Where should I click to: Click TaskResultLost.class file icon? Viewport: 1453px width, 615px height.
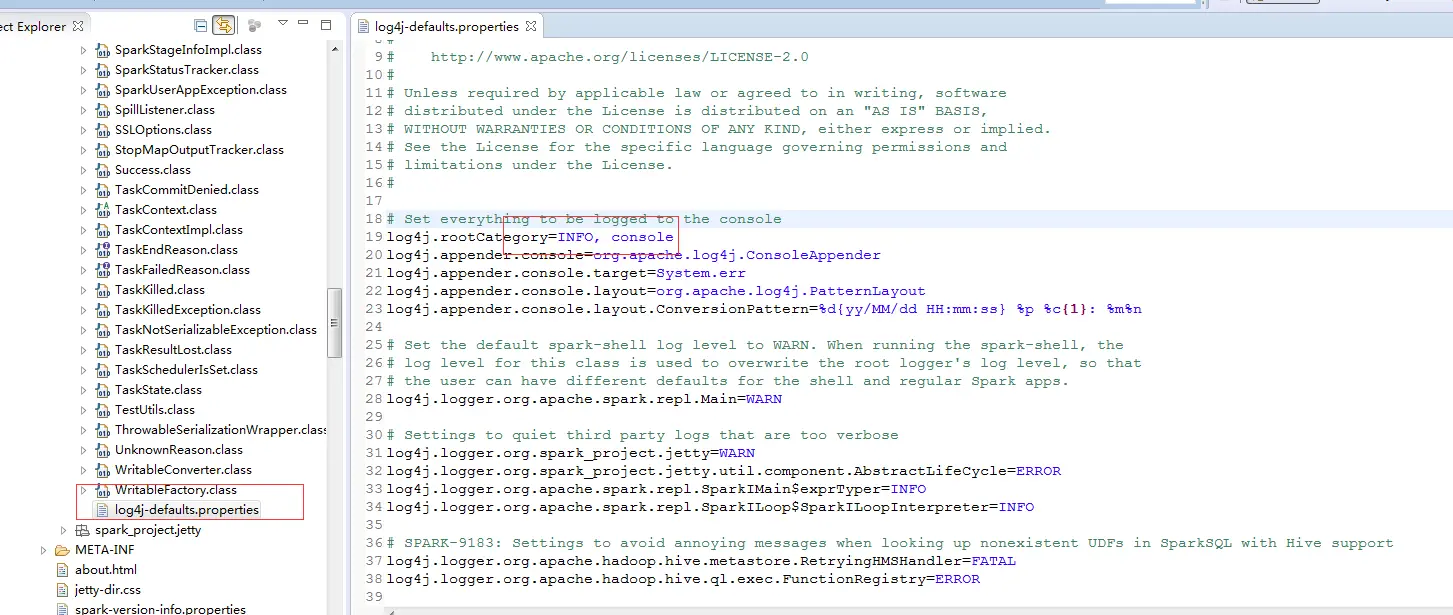click(x=102, y=350)
